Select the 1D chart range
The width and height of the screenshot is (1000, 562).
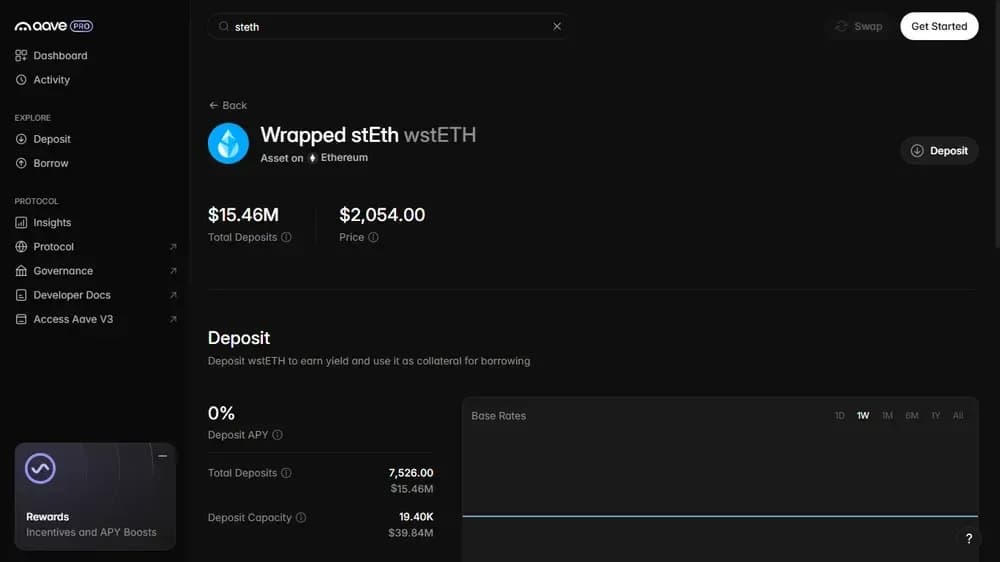(839, 416)
